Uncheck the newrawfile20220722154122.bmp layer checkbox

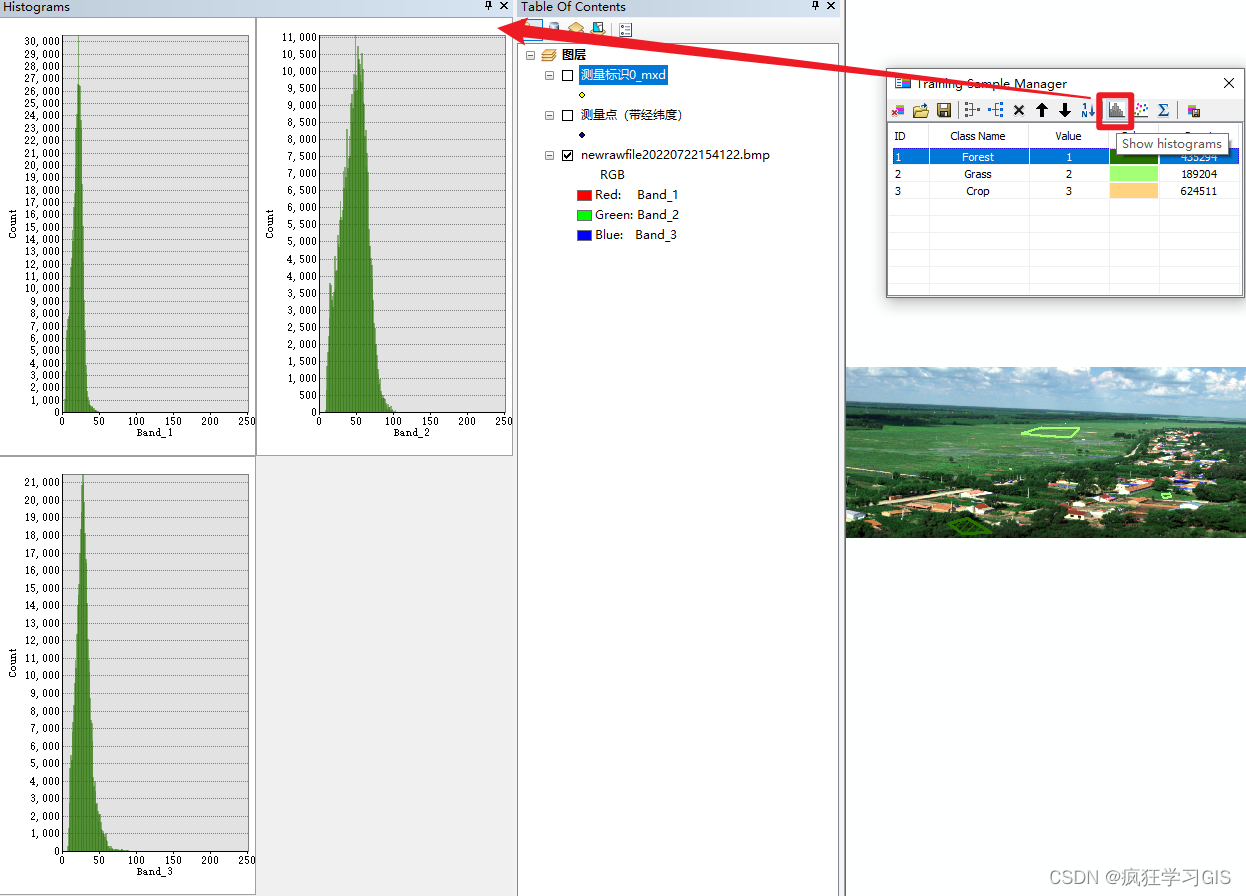[x=568, y=155]
